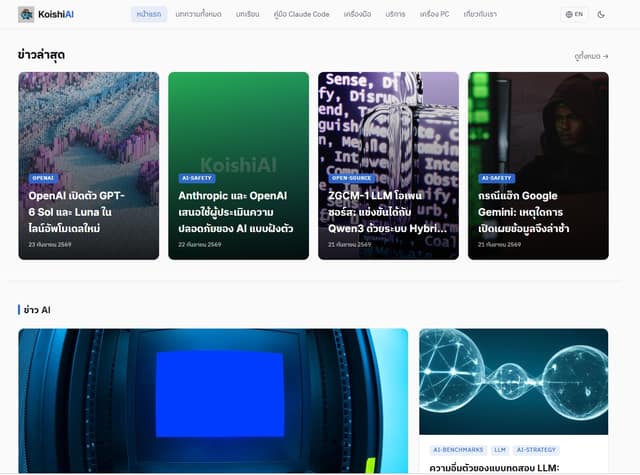Open the featured blue screen article image
640x475 pixels.
tap(213, 401)
